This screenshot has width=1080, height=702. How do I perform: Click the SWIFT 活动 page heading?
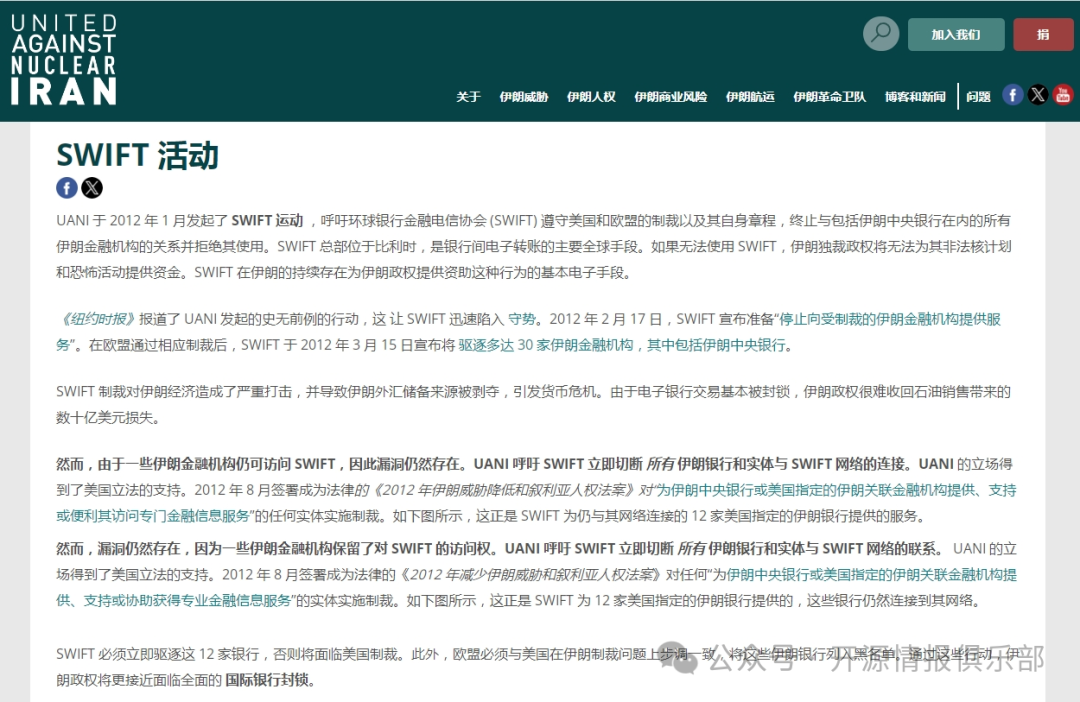coord(138,155)
